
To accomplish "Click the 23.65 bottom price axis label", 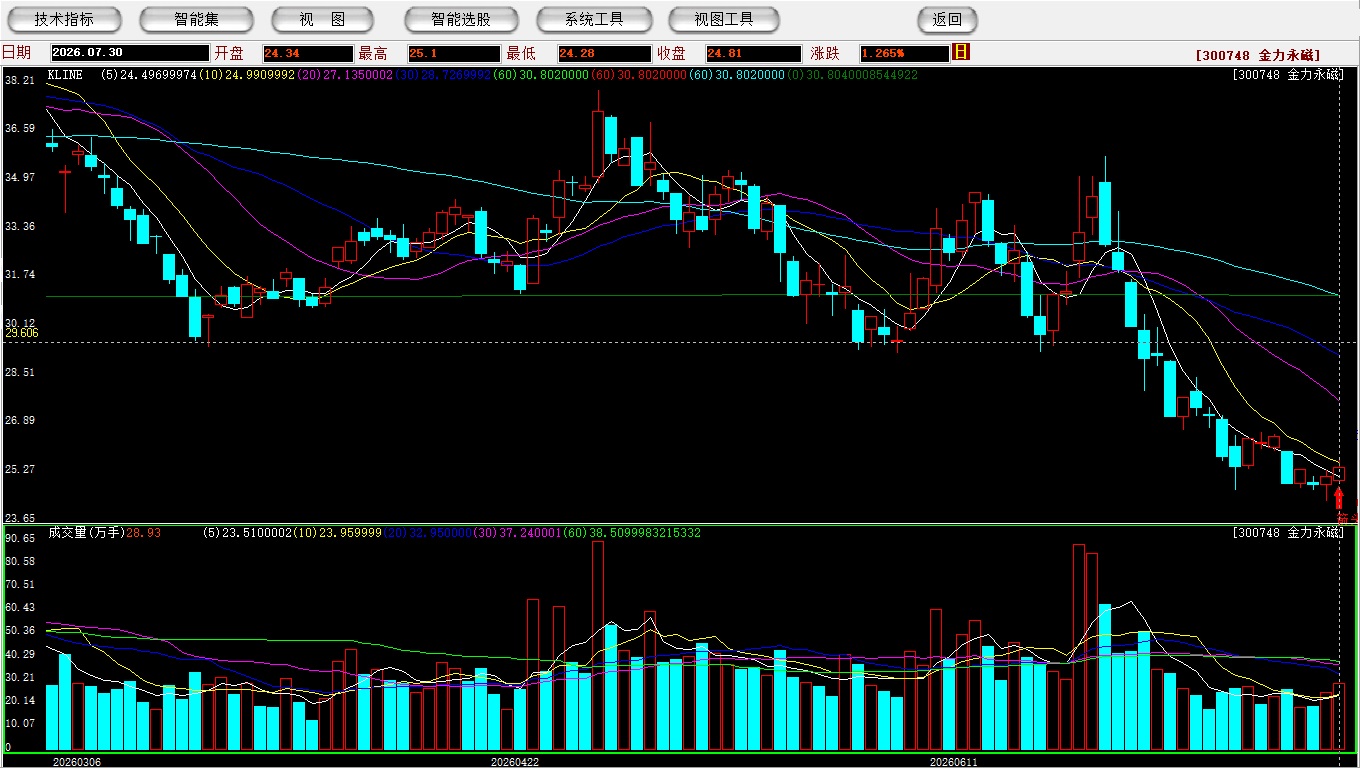I will coord(20,518).
